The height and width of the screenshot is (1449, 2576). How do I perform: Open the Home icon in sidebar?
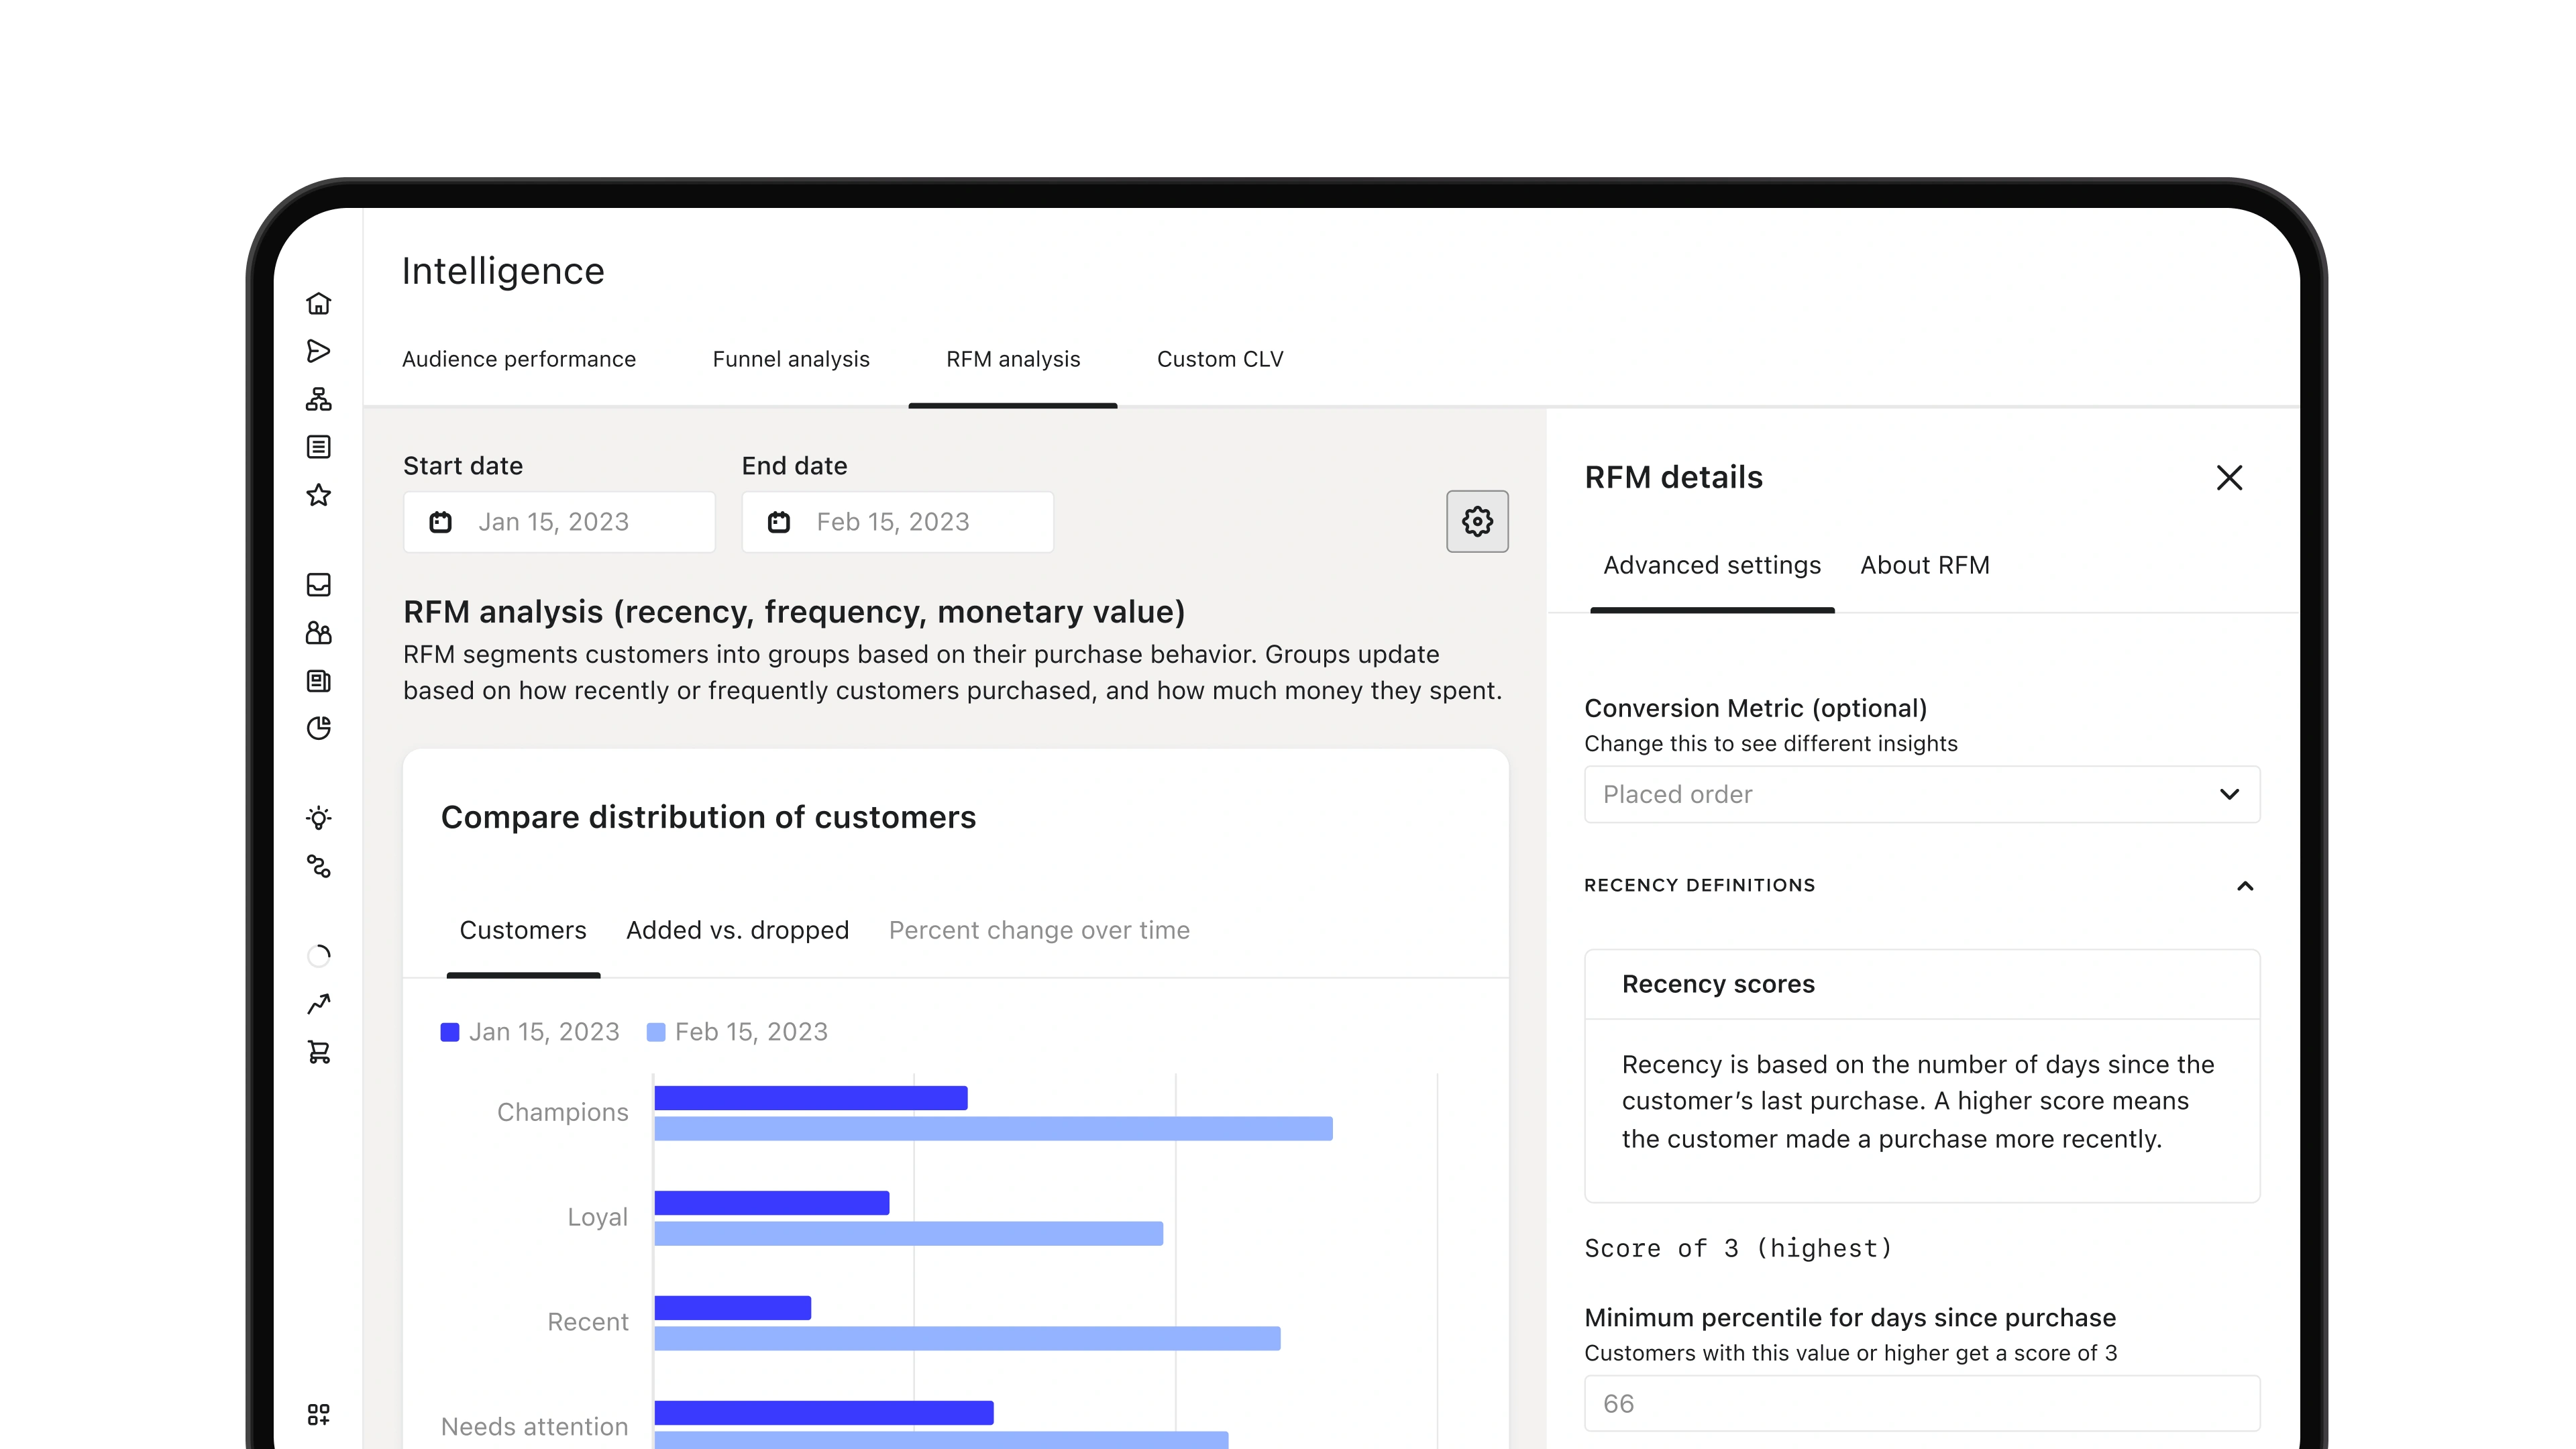click(x=318, y=303)
